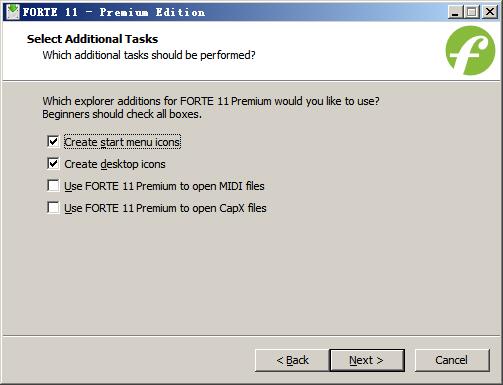Click the 'FORTE 11 - Premium Edition' title text
Image resolution: width=503 pixels, height=385 pixels.
(x=114, y=12)
